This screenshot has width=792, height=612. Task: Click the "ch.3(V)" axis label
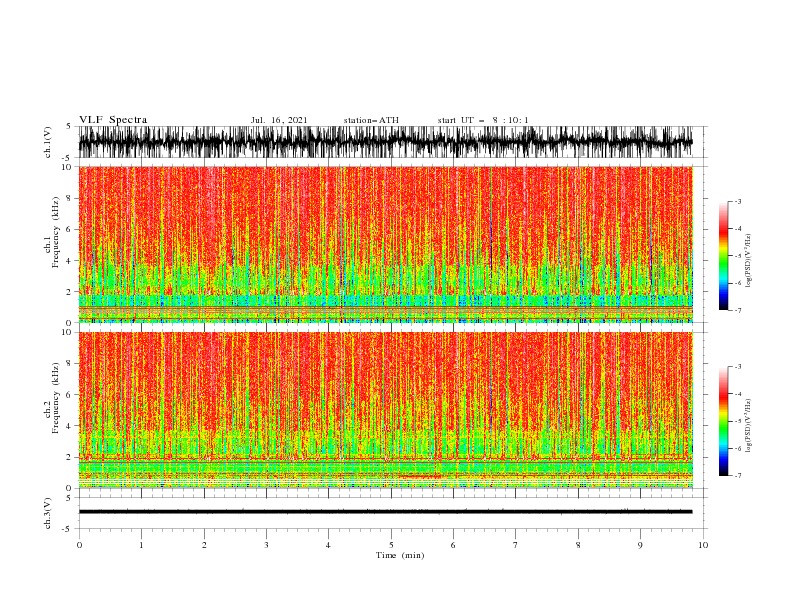[x=48, y=513]
